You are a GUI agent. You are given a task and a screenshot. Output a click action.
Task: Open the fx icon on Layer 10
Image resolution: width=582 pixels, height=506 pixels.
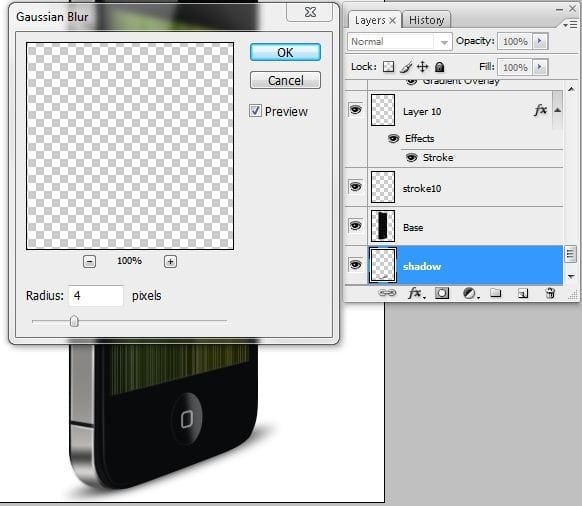tap(540, 110)
